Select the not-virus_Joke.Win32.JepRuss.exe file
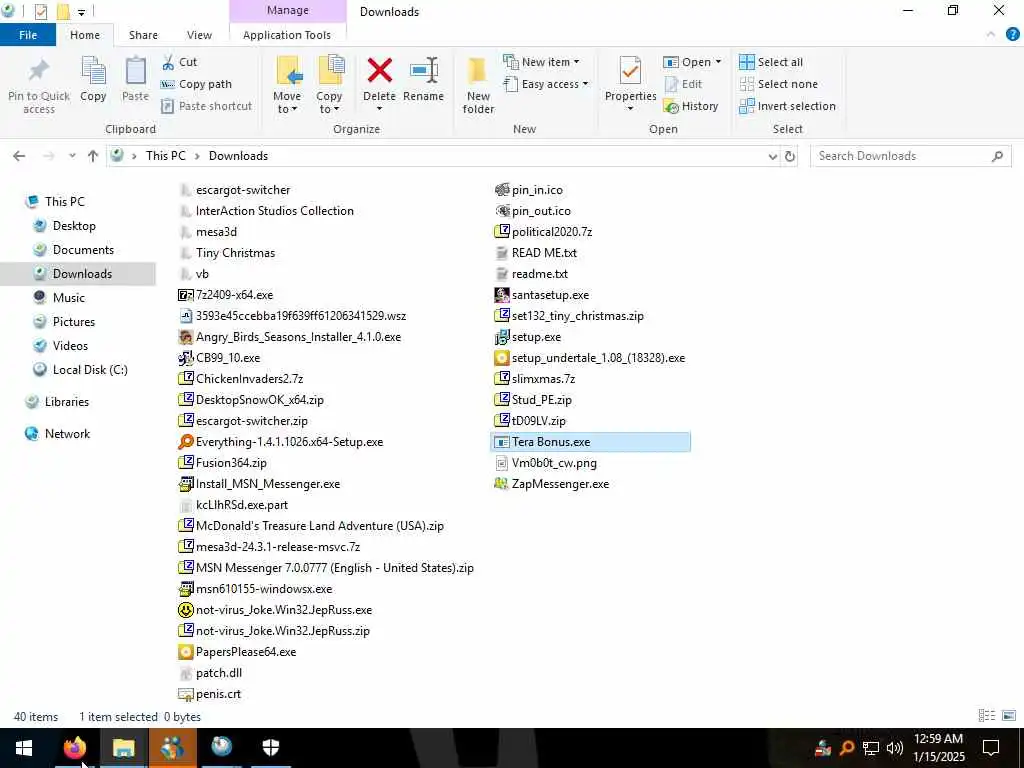 [x=276, y=610]
